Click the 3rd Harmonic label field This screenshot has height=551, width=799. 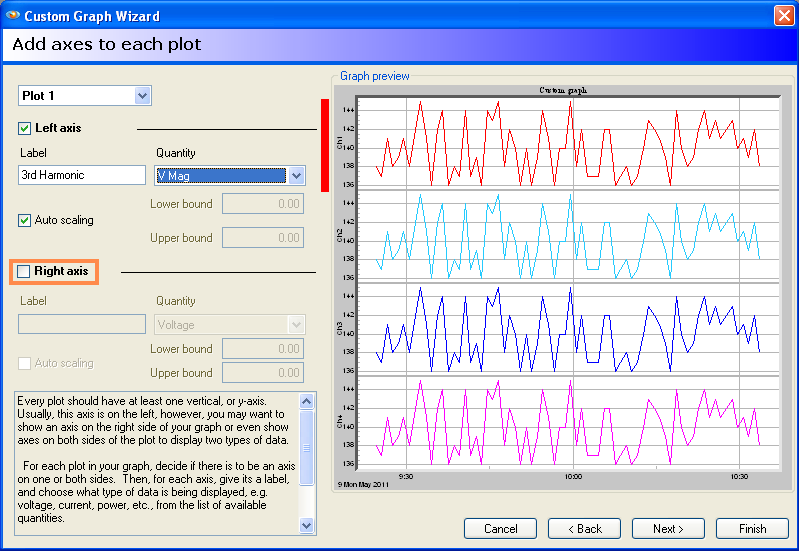tap(82, 175)
